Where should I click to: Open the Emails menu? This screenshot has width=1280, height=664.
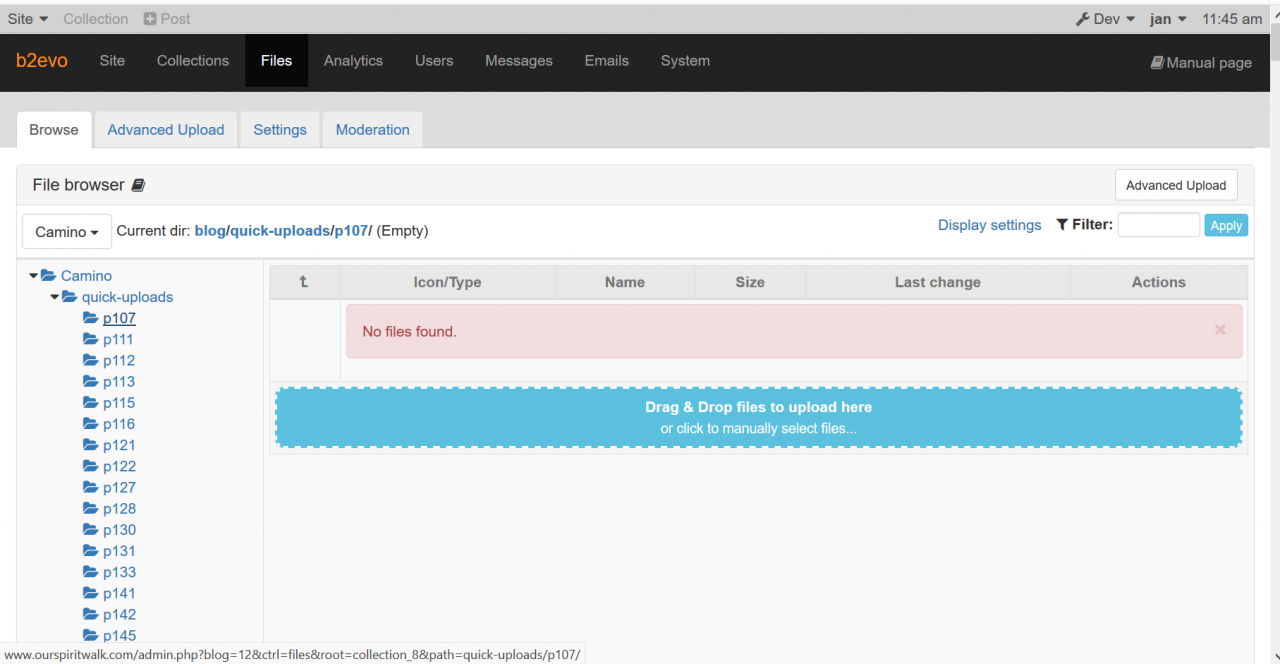point(607,61)
